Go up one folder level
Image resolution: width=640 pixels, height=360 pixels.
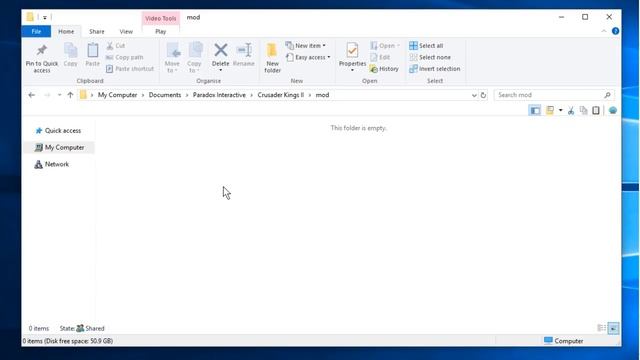[70, 95]
